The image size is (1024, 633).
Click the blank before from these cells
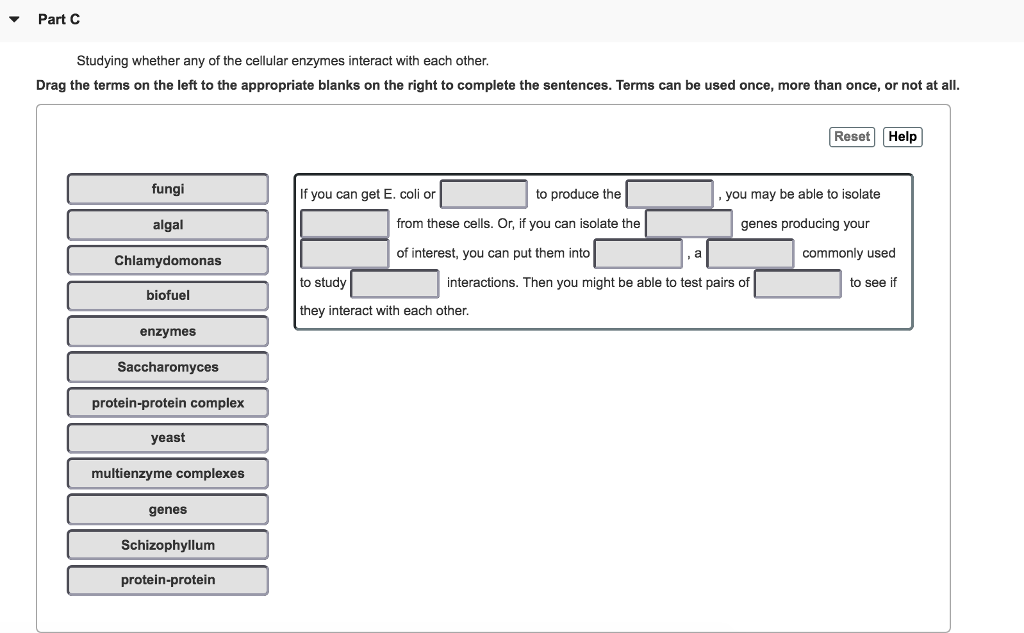[x=344, y=223]
